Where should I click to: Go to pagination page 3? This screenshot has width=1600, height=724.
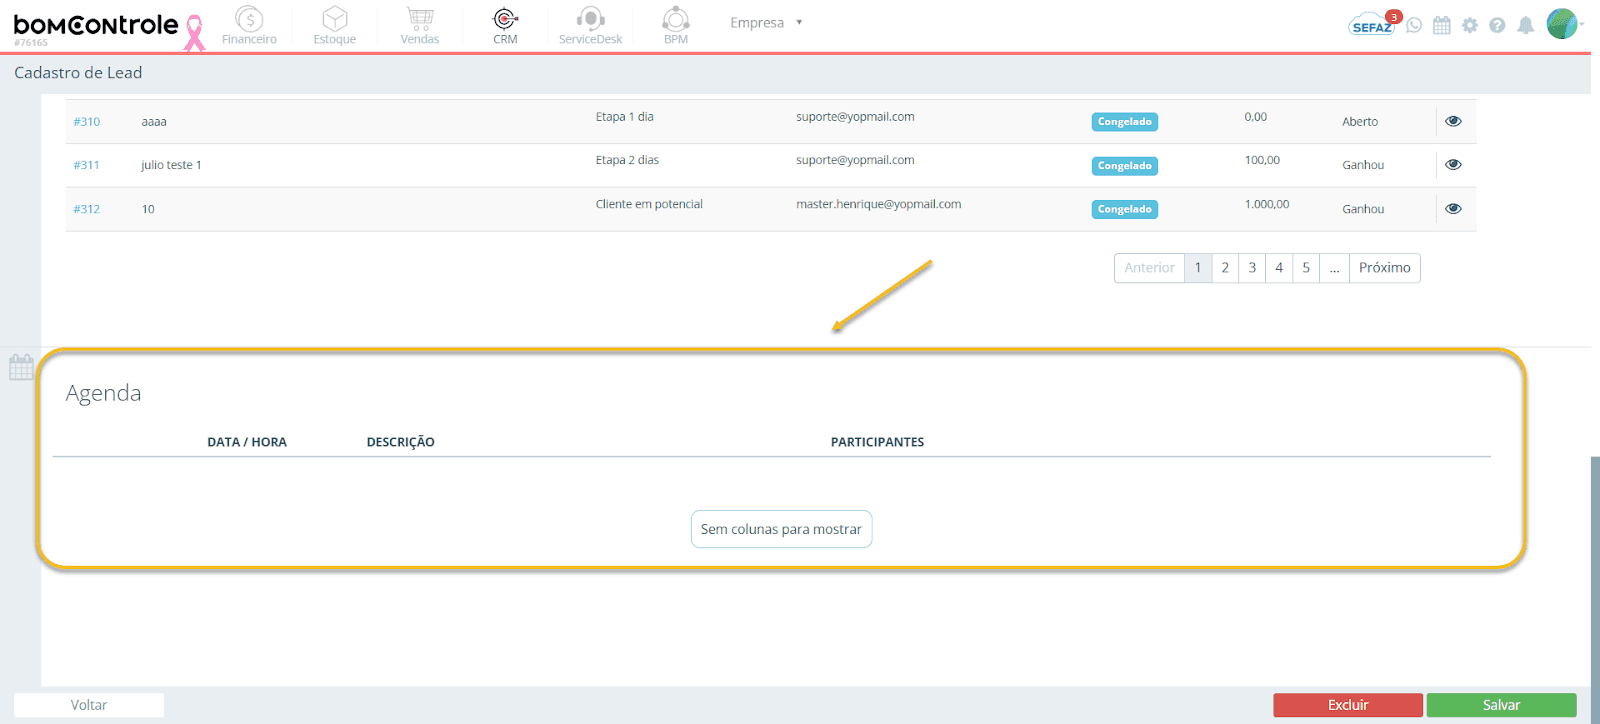[x=1252, y=268]
